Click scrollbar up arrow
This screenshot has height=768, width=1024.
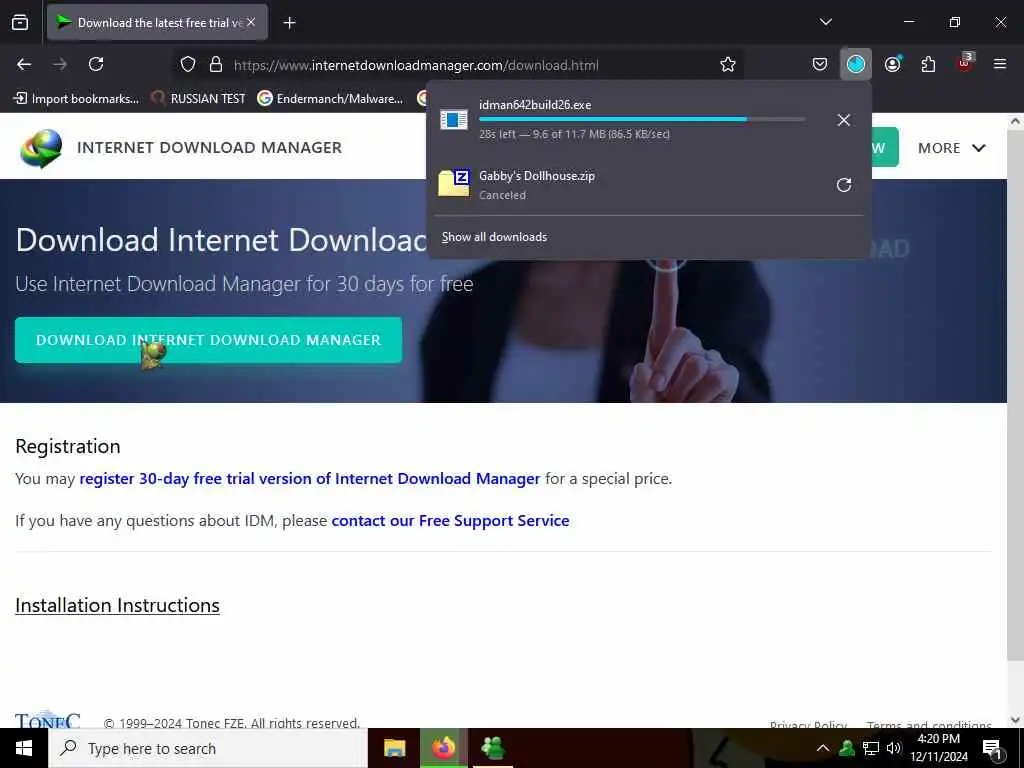(x=1015, y=121)
